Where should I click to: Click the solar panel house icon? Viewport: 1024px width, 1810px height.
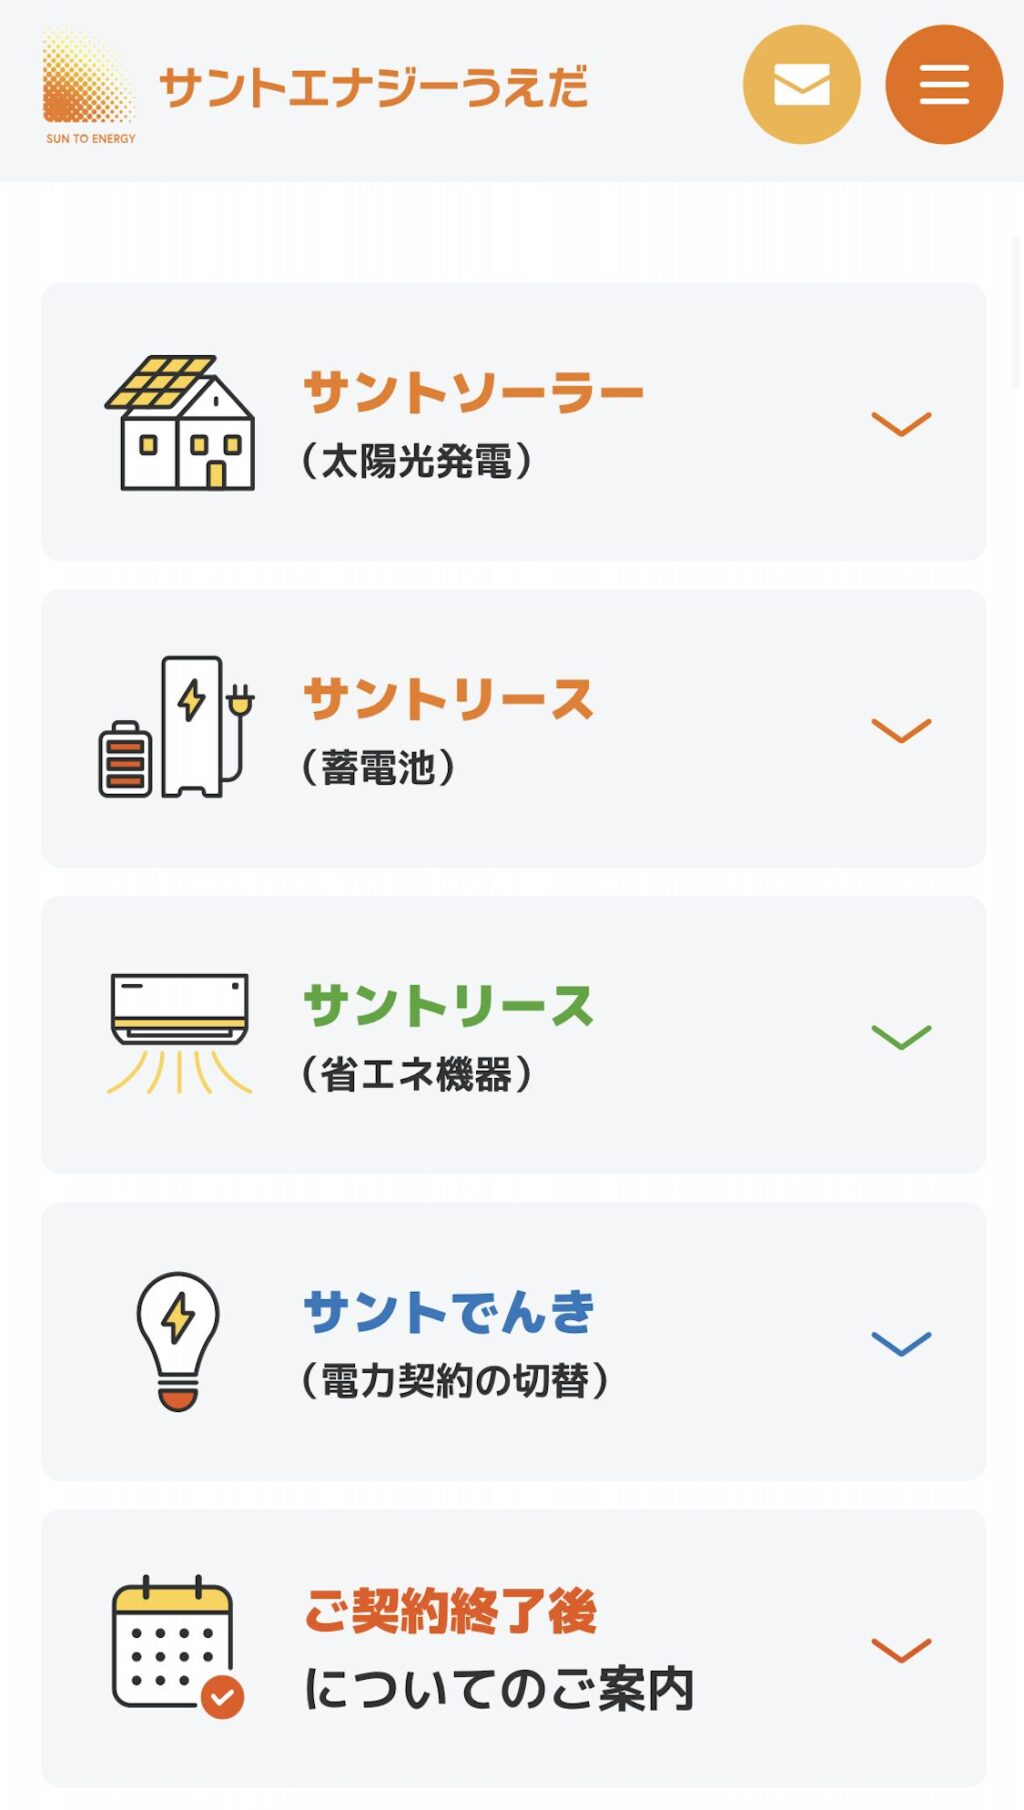coord(180,423)
